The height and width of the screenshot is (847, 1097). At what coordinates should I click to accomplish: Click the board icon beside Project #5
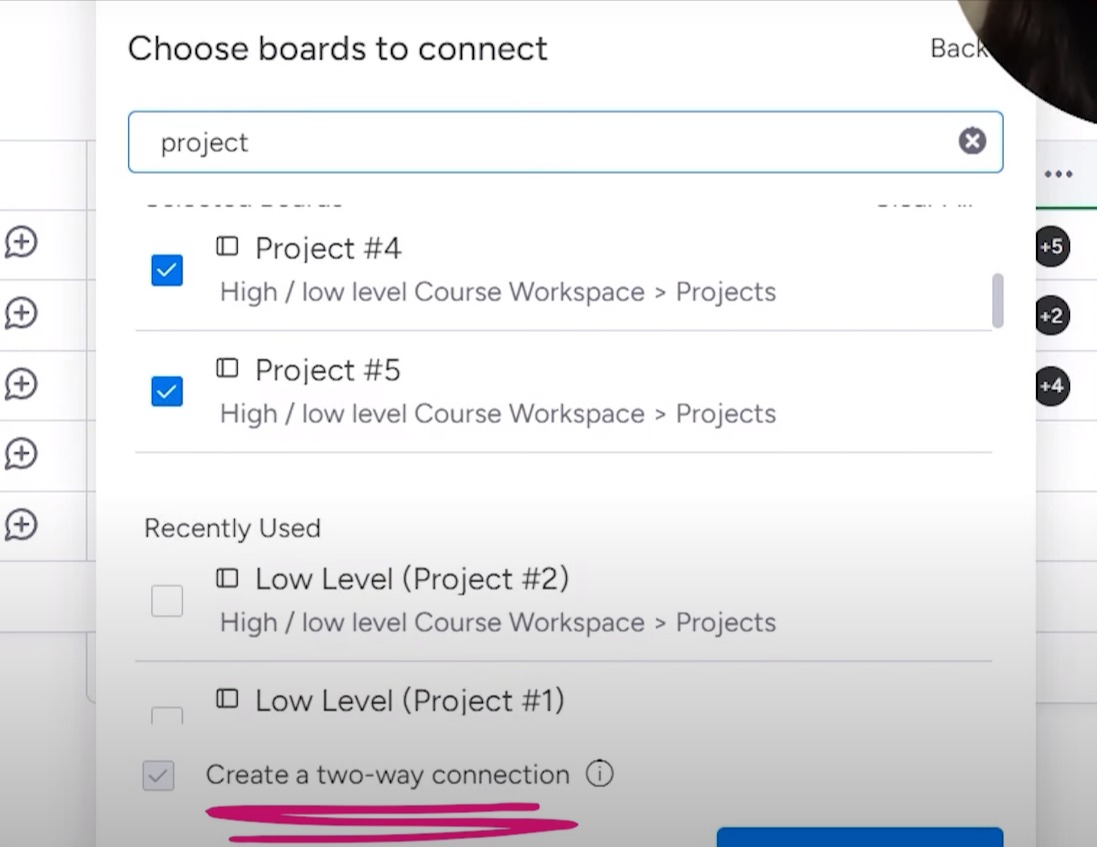(x=227, y=368)
